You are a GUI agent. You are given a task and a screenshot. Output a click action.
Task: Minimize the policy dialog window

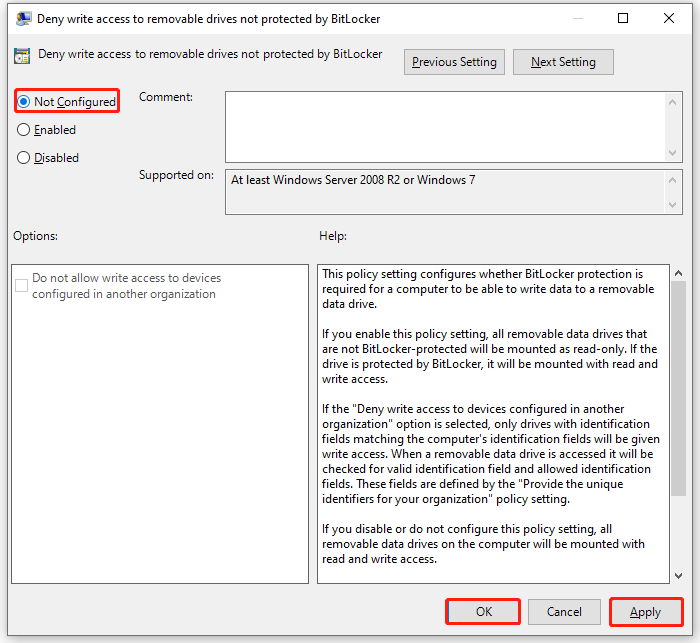578,18
